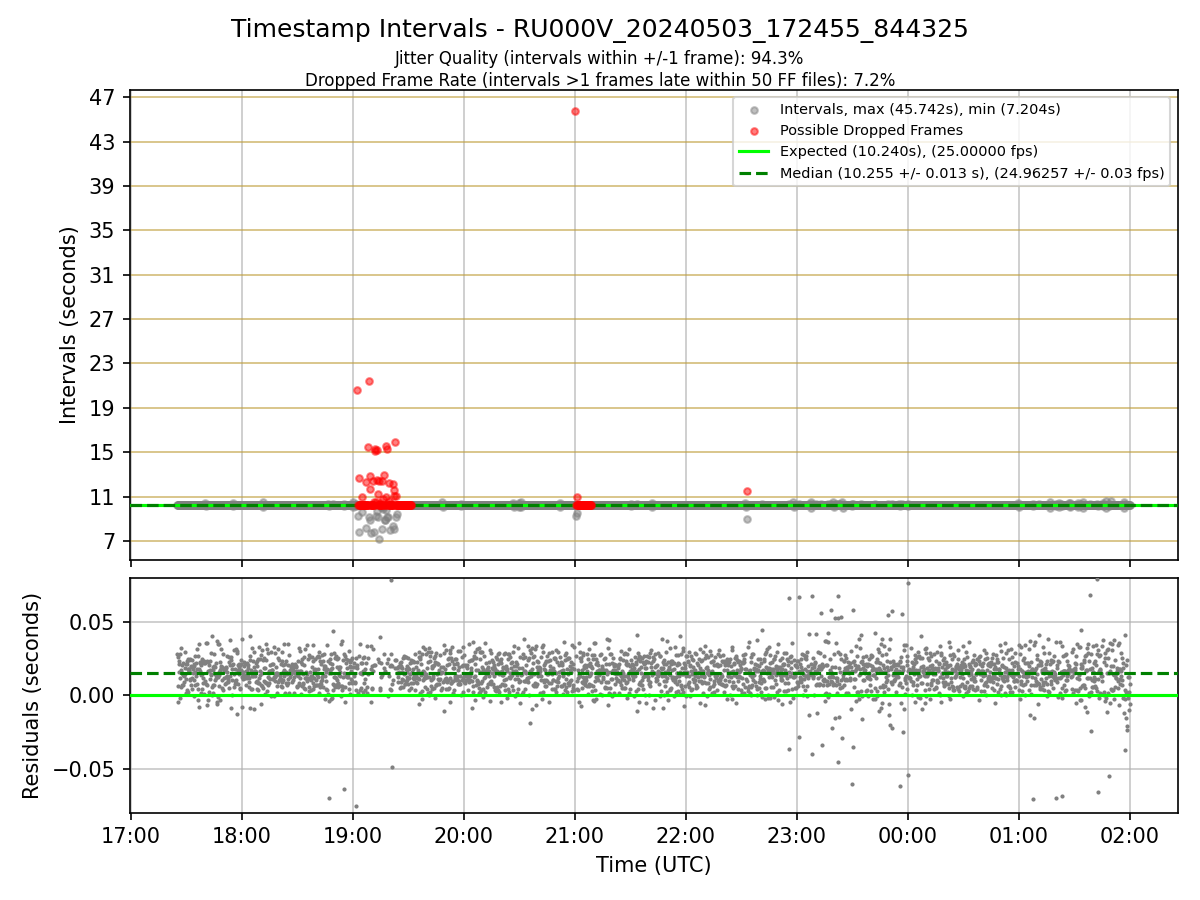Click the "Time (UTC)" x-axis label
This screenshot has width=1200, height=900.
pyautogui.click(x=654, y=865)
